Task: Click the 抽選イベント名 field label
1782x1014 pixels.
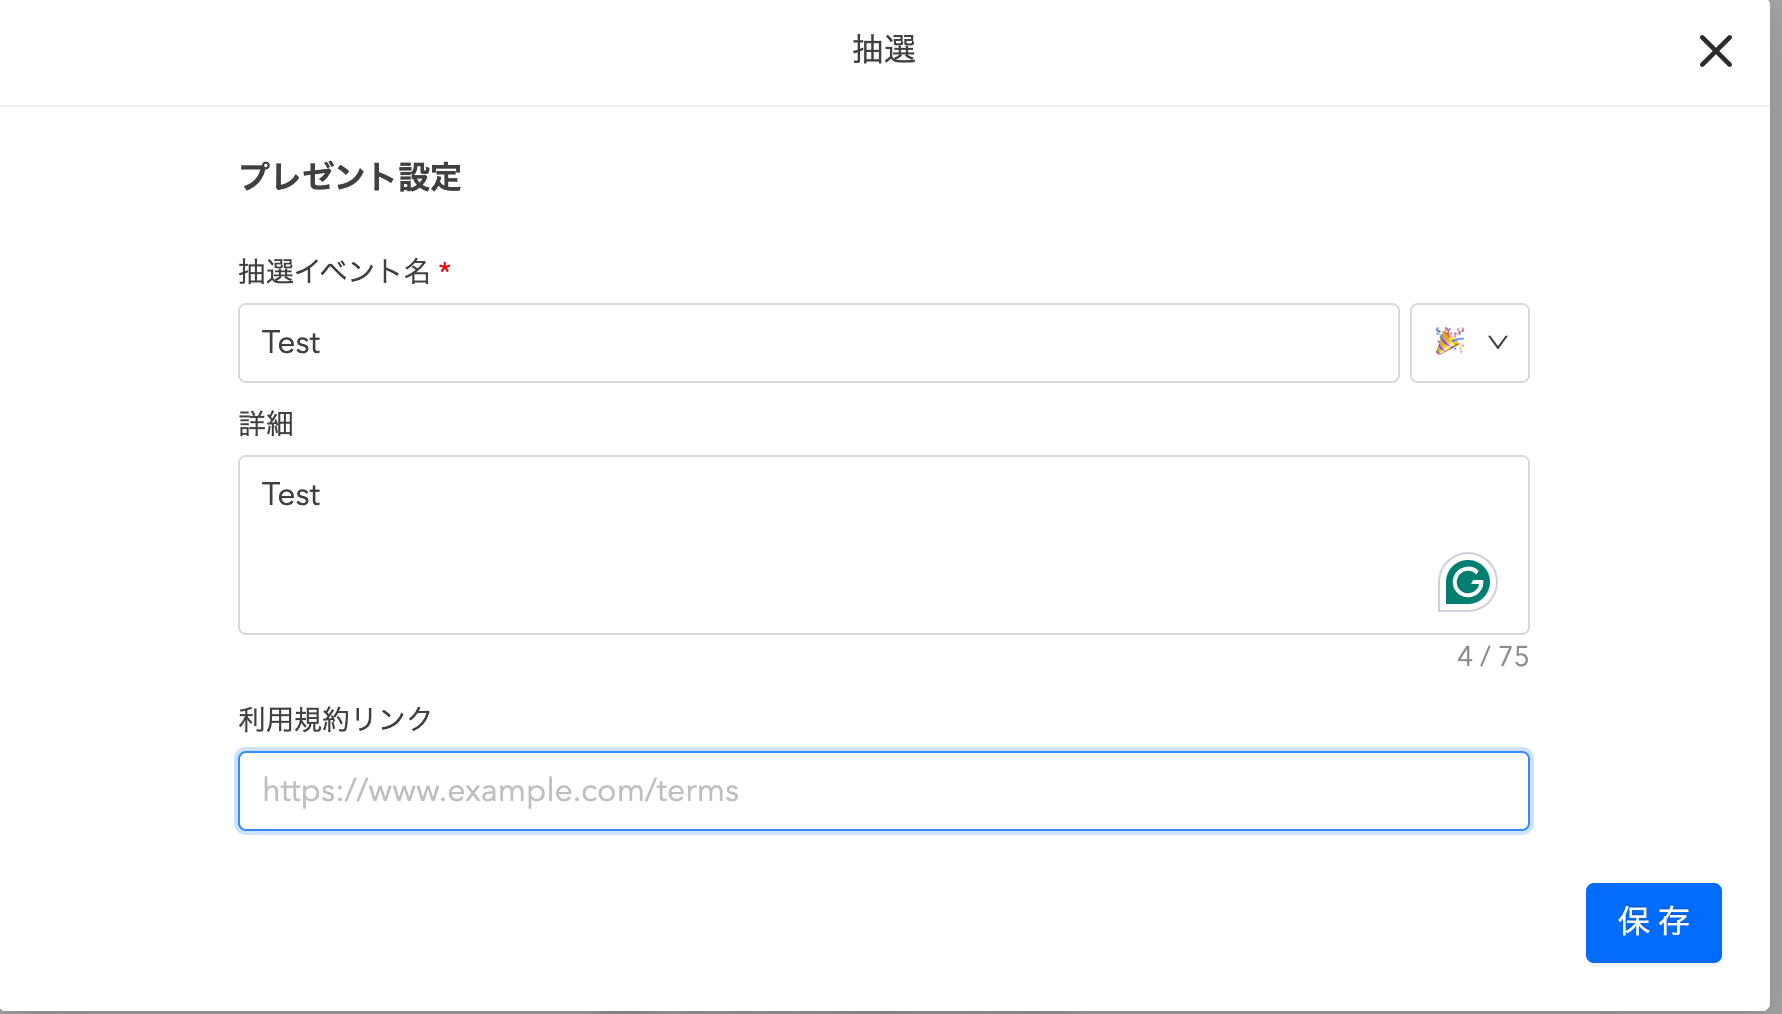Action: tap(334, 271)
